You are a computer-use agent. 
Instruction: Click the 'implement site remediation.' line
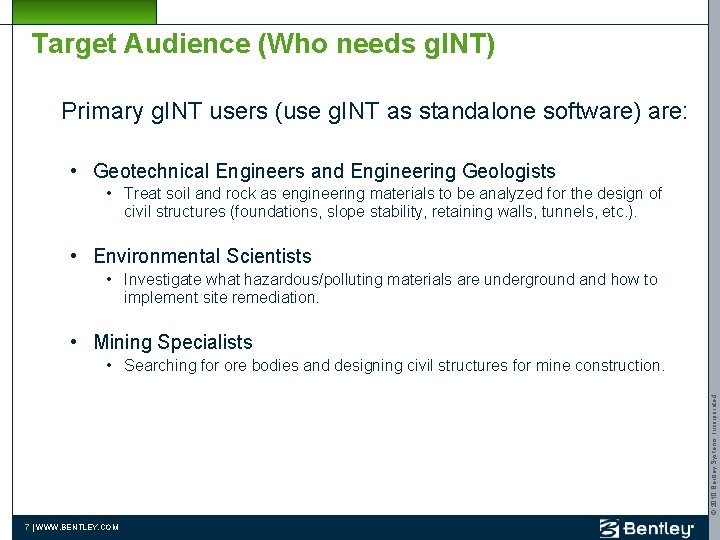[221, 298]
